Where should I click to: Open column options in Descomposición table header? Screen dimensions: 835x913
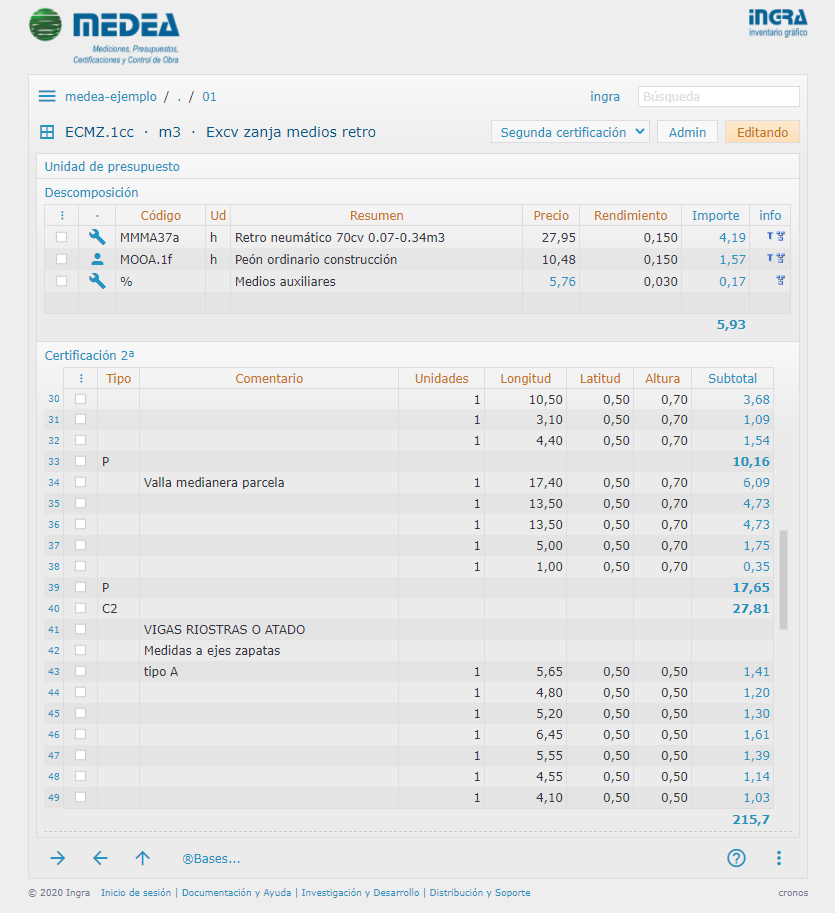62,215
